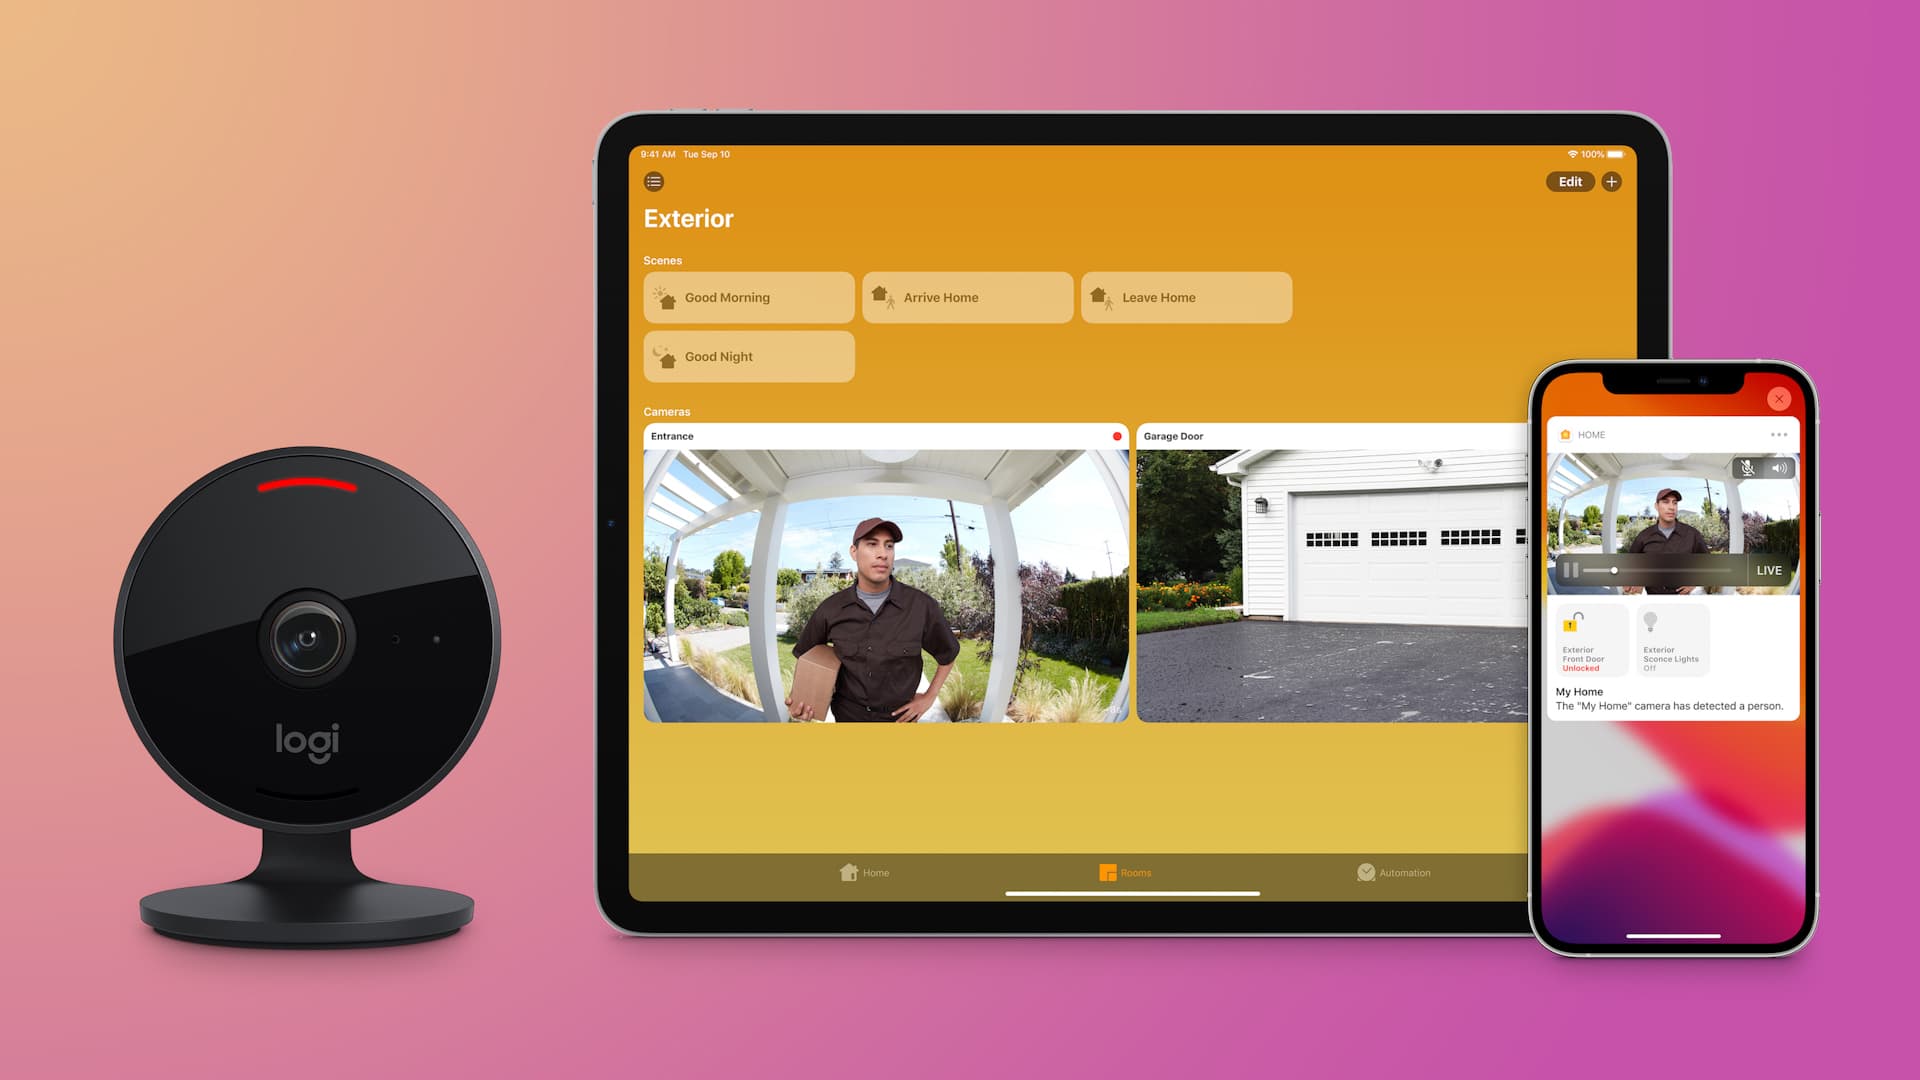Open the Good Morning scene
1920x1080 pixels.
pos(748,297)
